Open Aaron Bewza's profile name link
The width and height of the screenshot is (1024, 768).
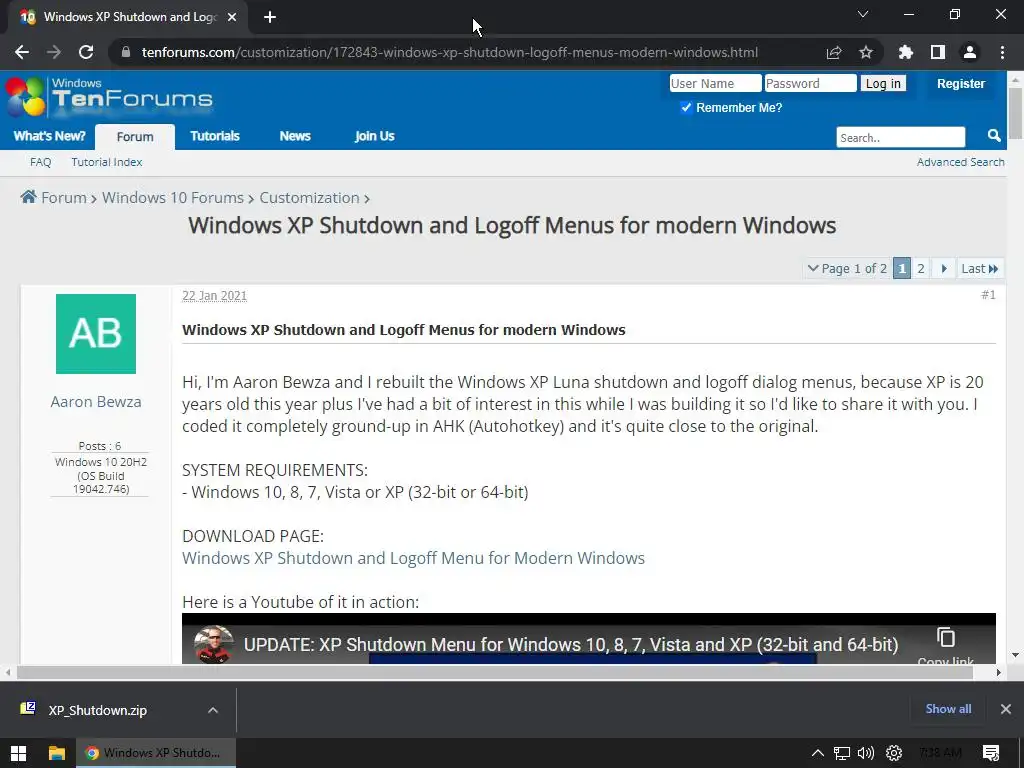click(96, 401)
